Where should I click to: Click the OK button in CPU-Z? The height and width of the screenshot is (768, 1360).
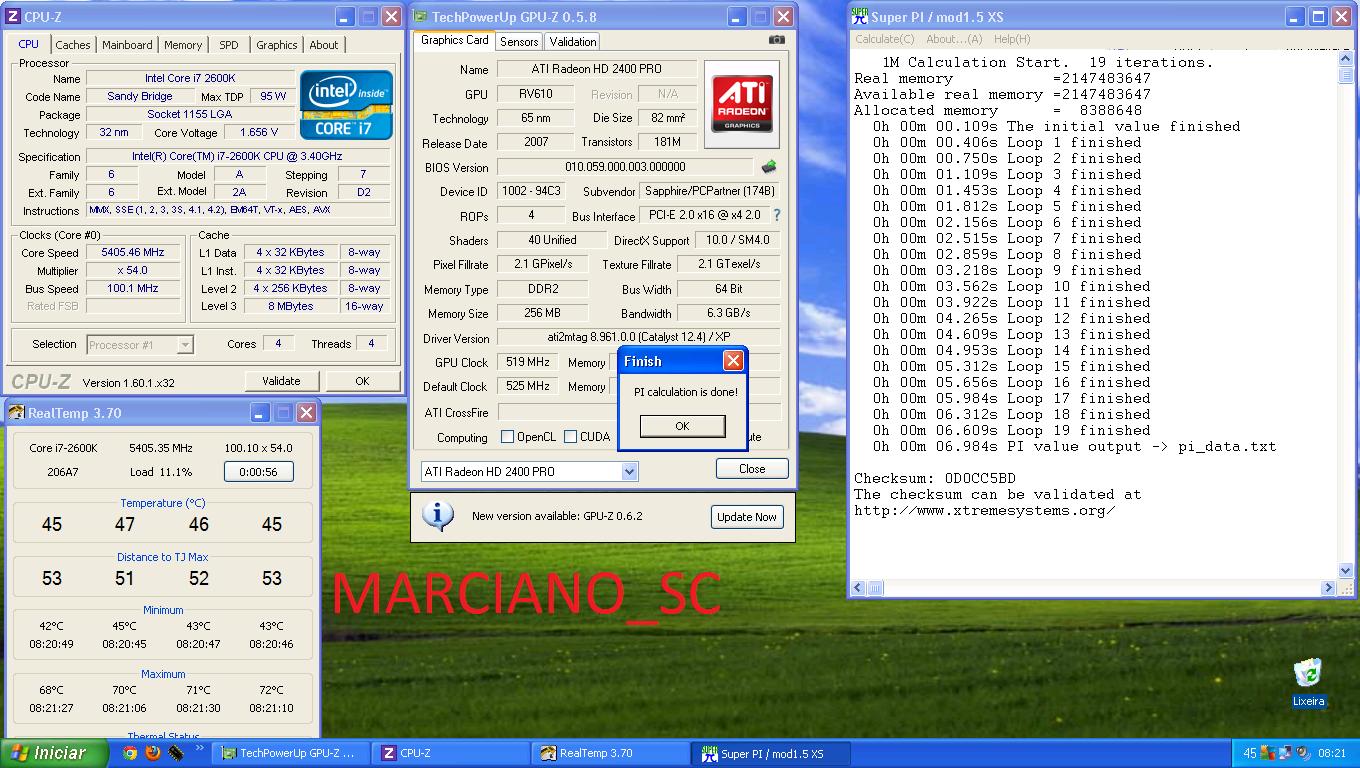(x=362, y=381)
